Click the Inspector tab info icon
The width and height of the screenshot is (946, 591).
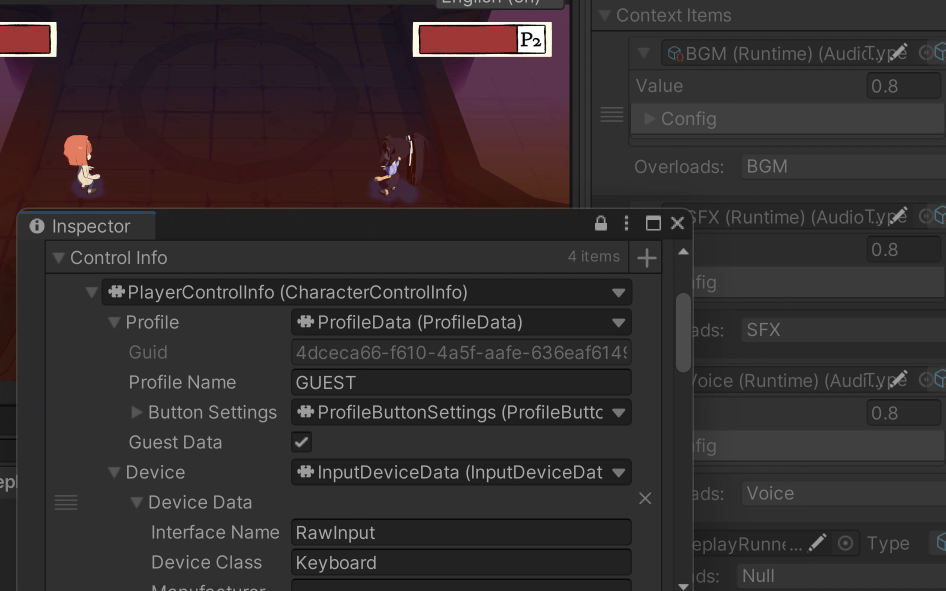tap(37, 226)
